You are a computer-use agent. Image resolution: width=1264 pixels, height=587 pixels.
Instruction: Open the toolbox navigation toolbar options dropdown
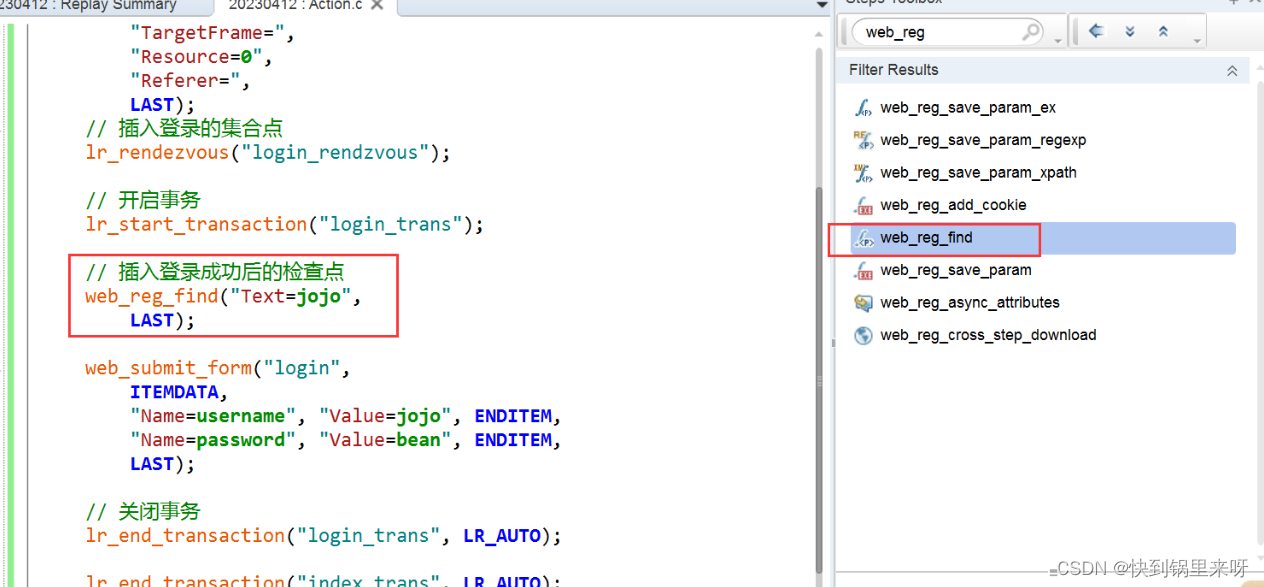(x=1197, y=41)
